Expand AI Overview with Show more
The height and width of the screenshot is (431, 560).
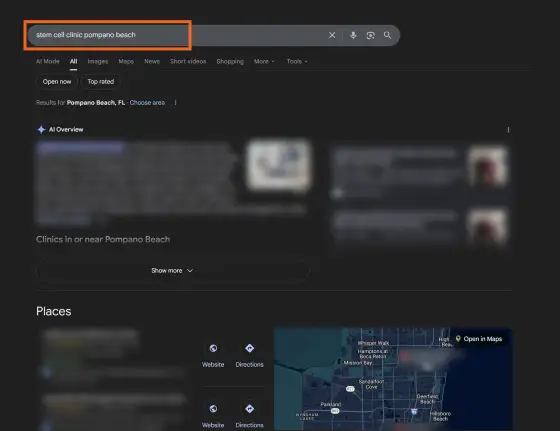click(x=172, y=271)
